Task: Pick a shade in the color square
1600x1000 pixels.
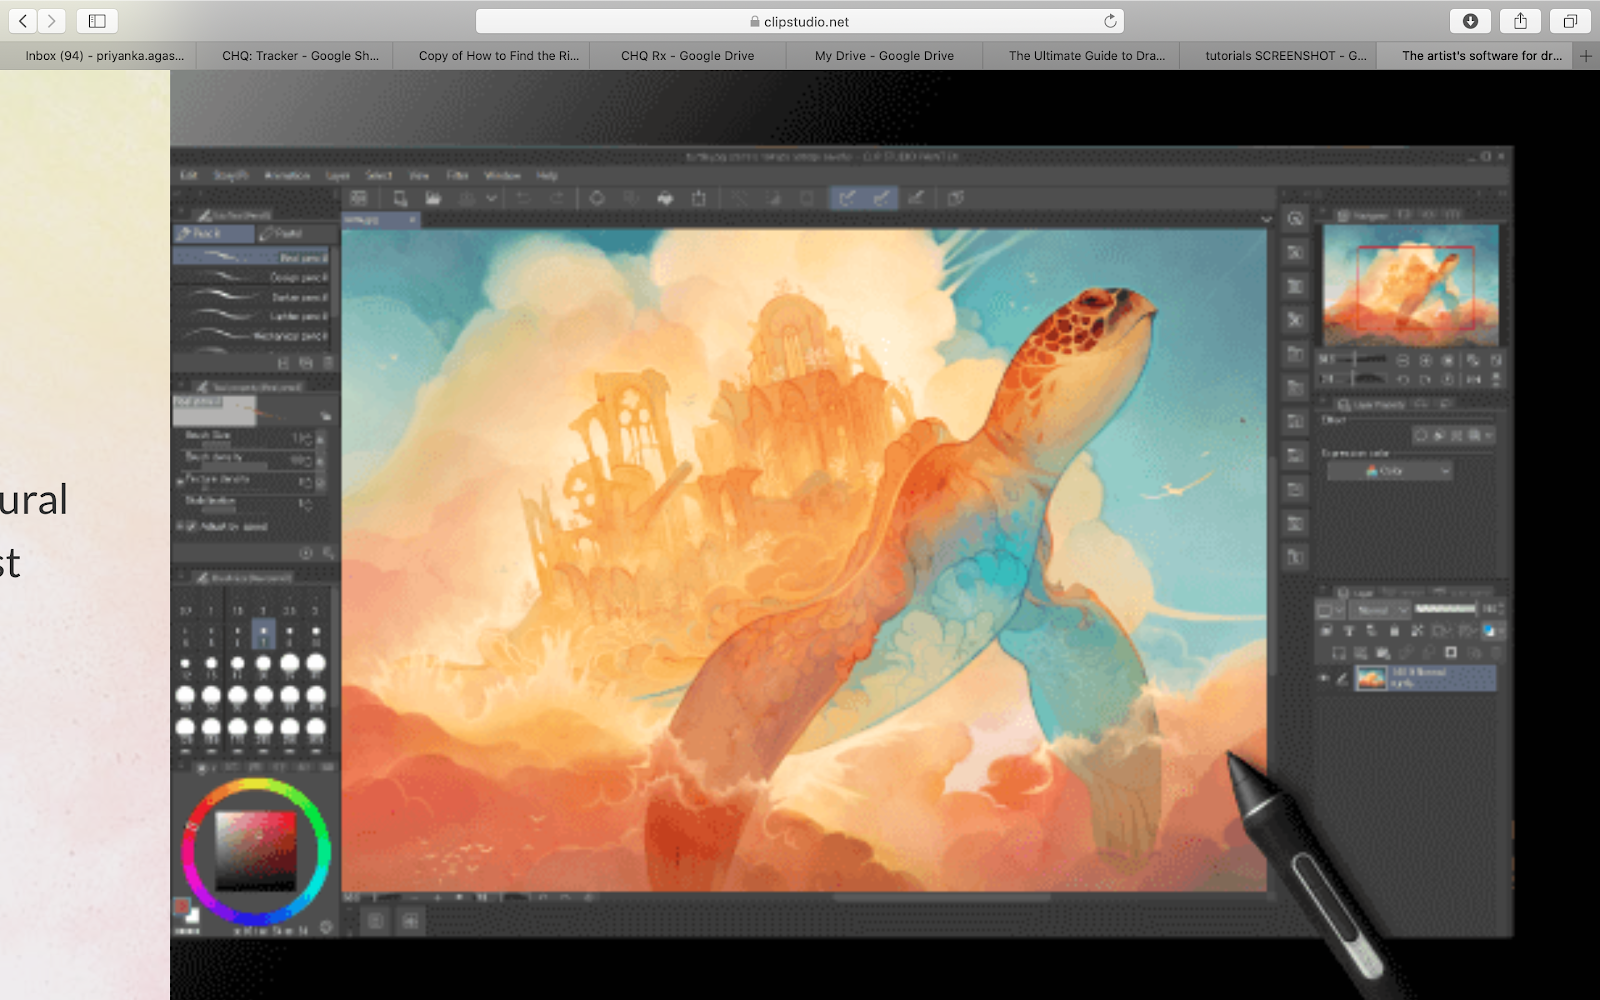Action: click(256, 850)
